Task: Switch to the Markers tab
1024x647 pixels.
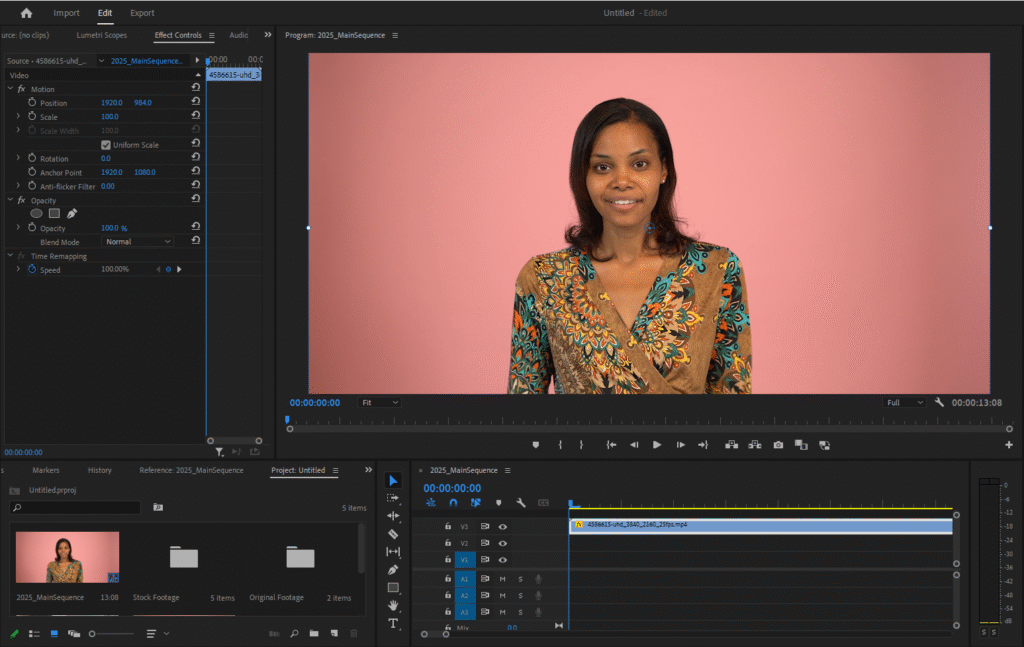Action: [x=46, y=470]
